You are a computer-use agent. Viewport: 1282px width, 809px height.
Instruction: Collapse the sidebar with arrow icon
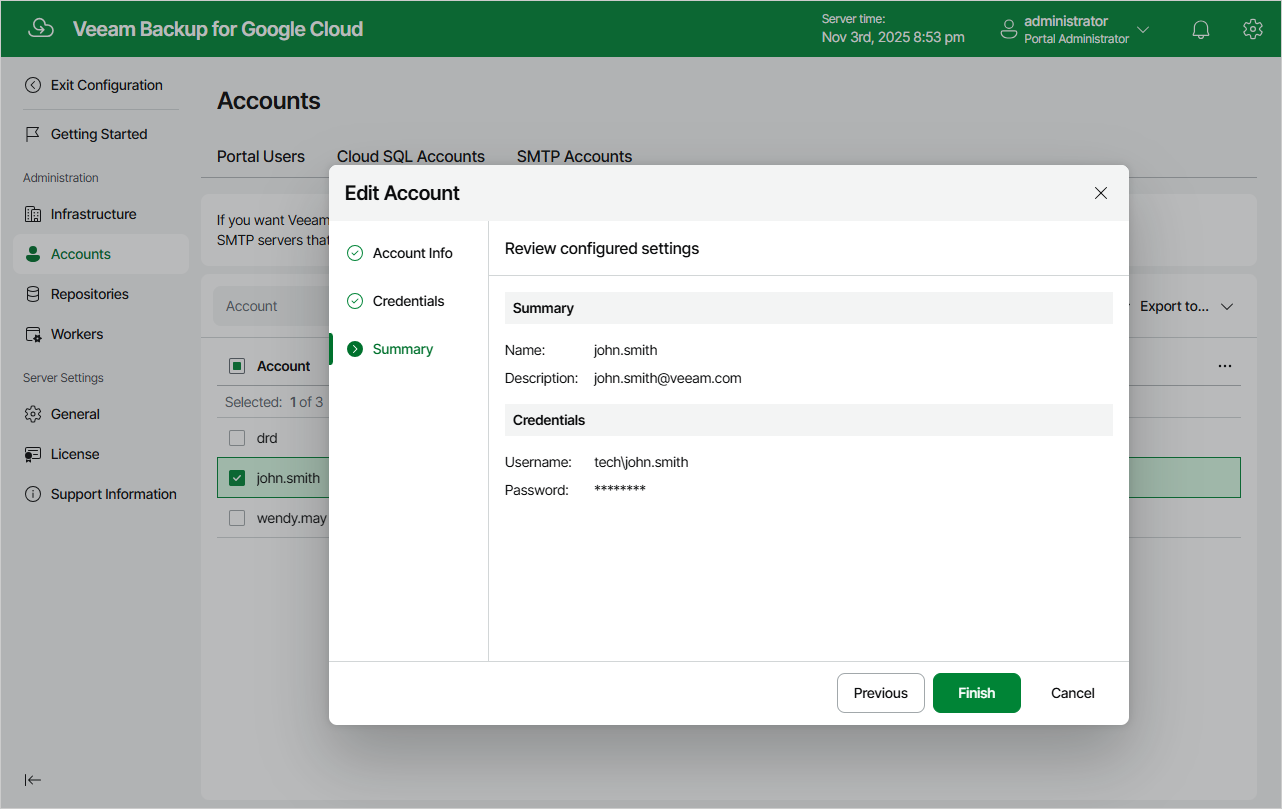click(33, 780)
